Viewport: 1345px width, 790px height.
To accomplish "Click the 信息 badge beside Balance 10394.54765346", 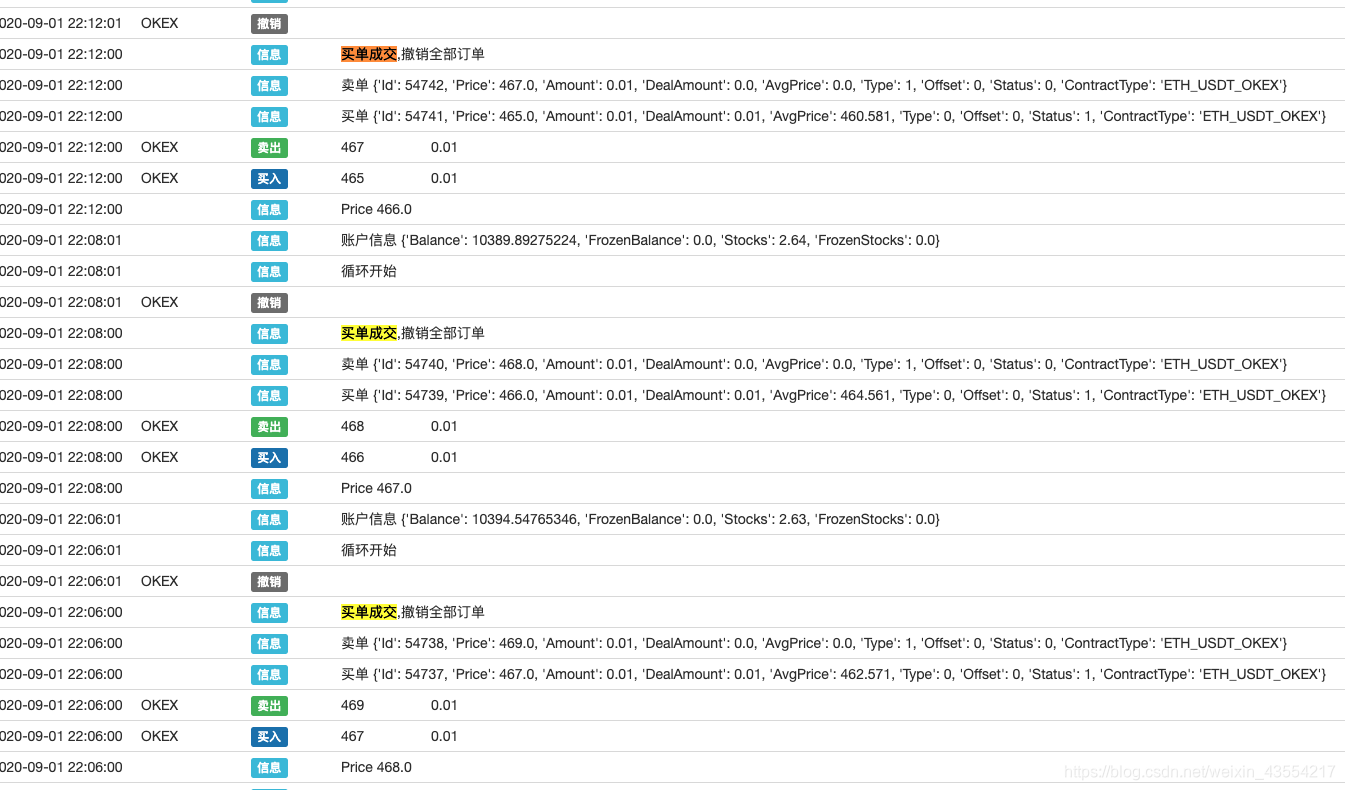I will pyautogui.click(x=269, y=519).
